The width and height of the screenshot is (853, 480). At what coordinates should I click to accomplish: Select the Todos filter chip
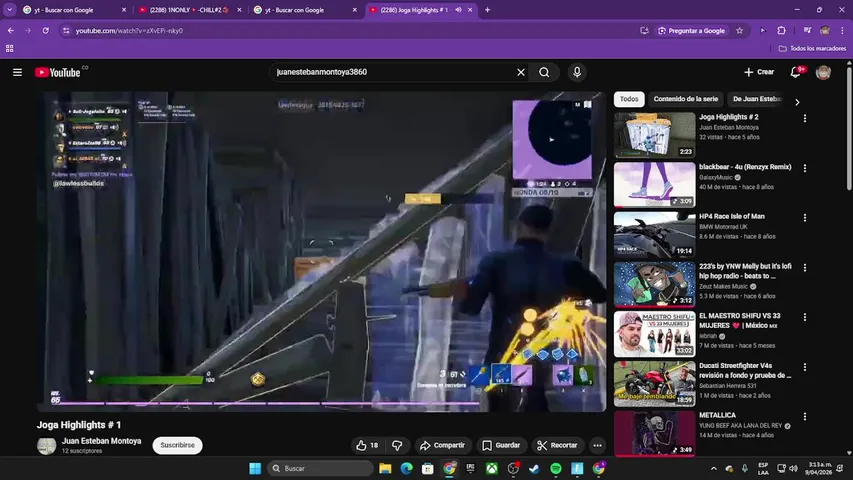pyautogui.click(x=629, y=99)
